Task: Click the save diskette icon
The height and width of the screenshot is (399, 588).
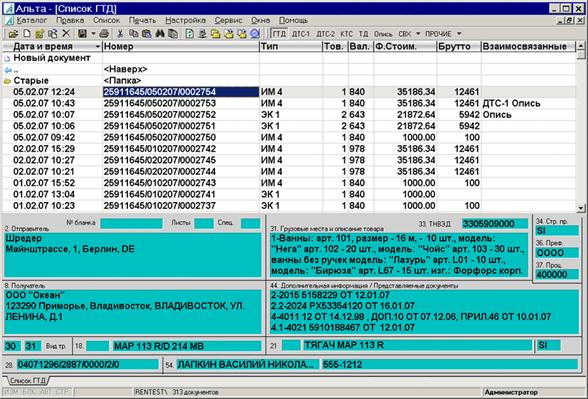Action: [x=82, y=34]
